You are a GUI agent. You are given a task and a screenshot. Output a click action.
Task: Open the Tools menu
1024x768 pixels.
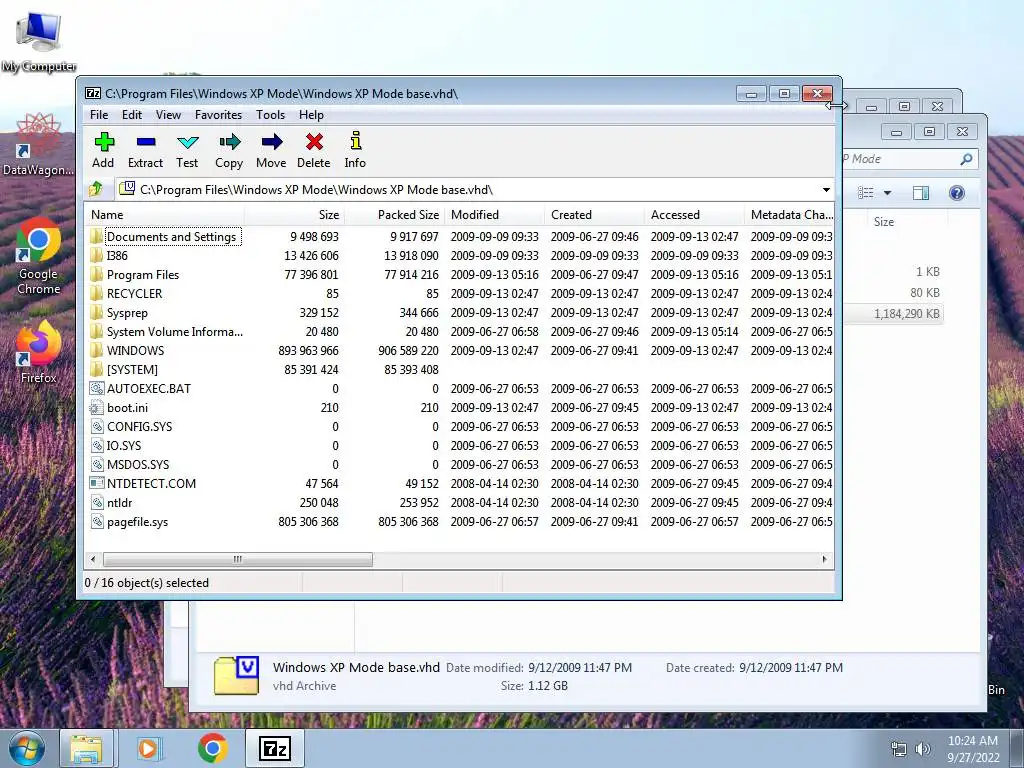click(270, 115)
